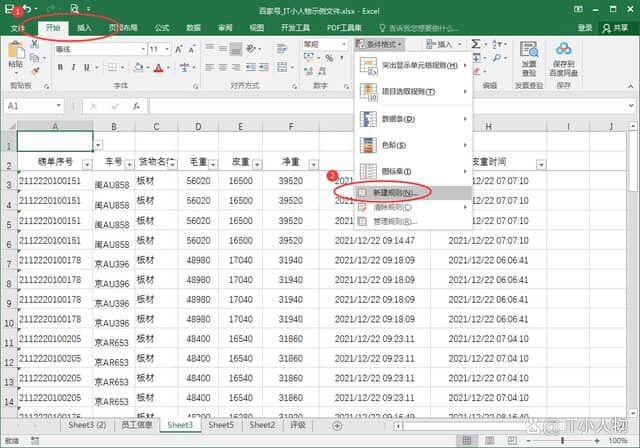Open the 净重 column filter dropdown

(313, 164)
